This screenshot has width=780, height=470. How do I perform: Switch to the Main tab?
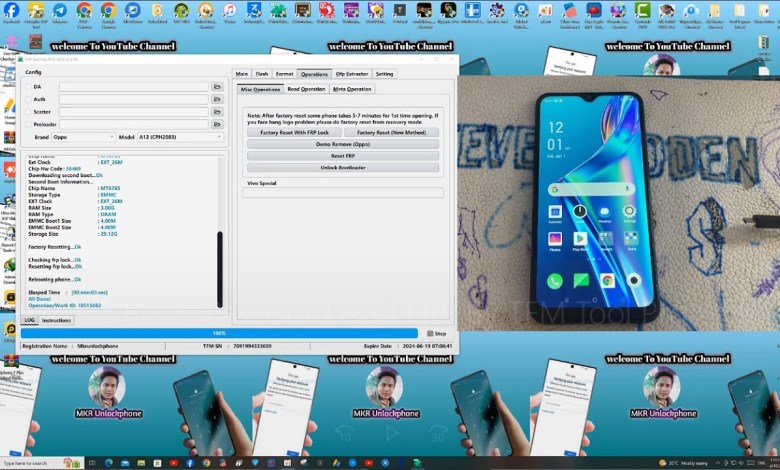click(x=242, y=74)
